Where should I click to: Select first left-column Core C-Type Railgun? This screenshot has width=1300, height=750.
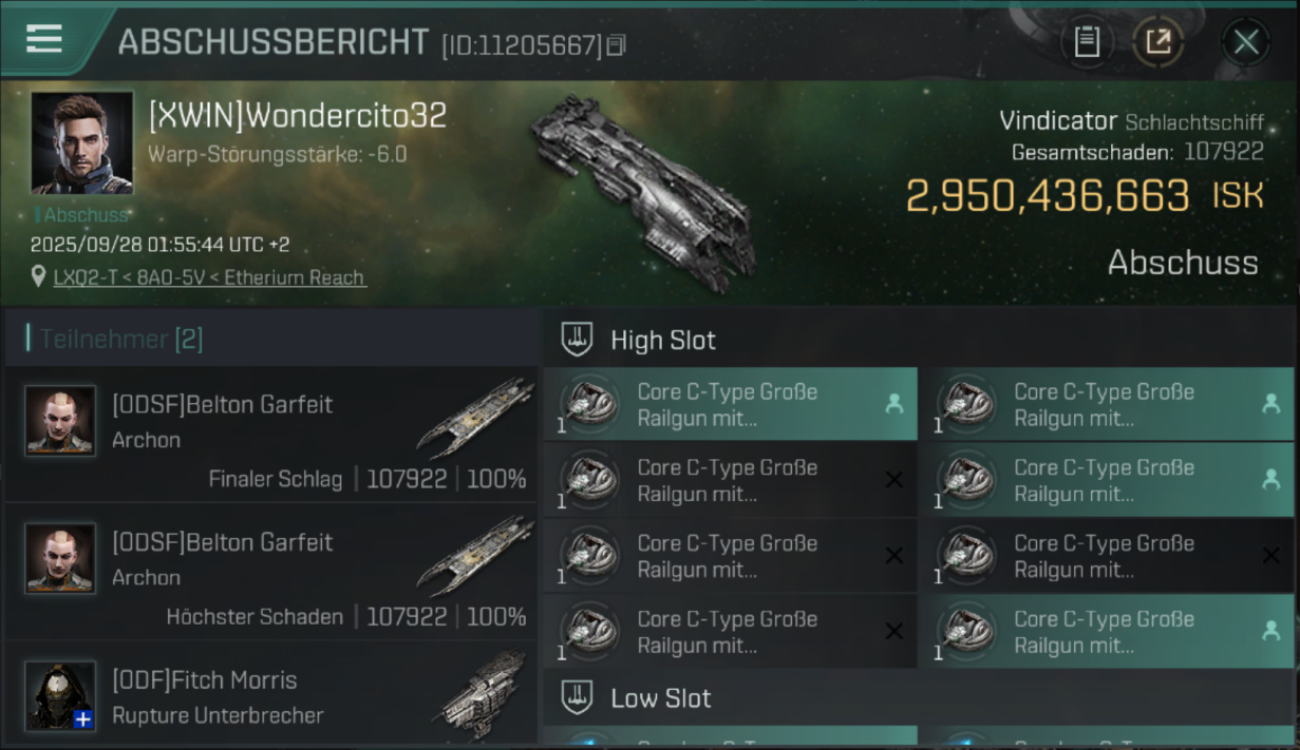point(730,404)
